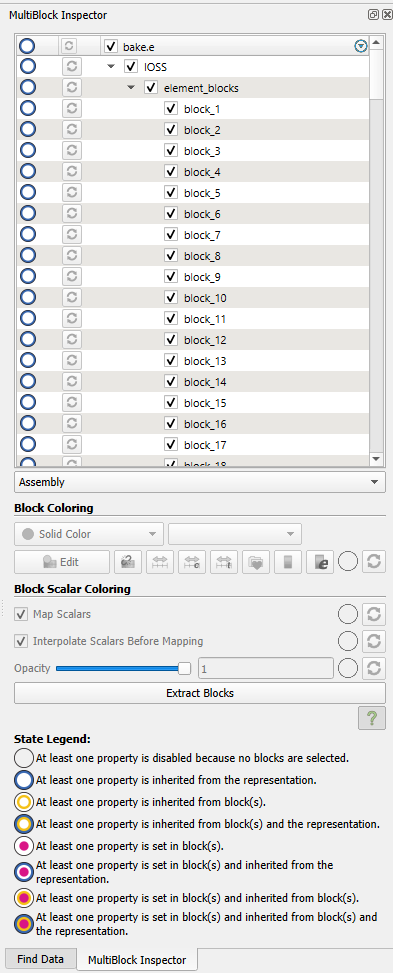Open the choose preset colormap icon
The width and height of the screenshot is (393, 973).
coord(256,562)
